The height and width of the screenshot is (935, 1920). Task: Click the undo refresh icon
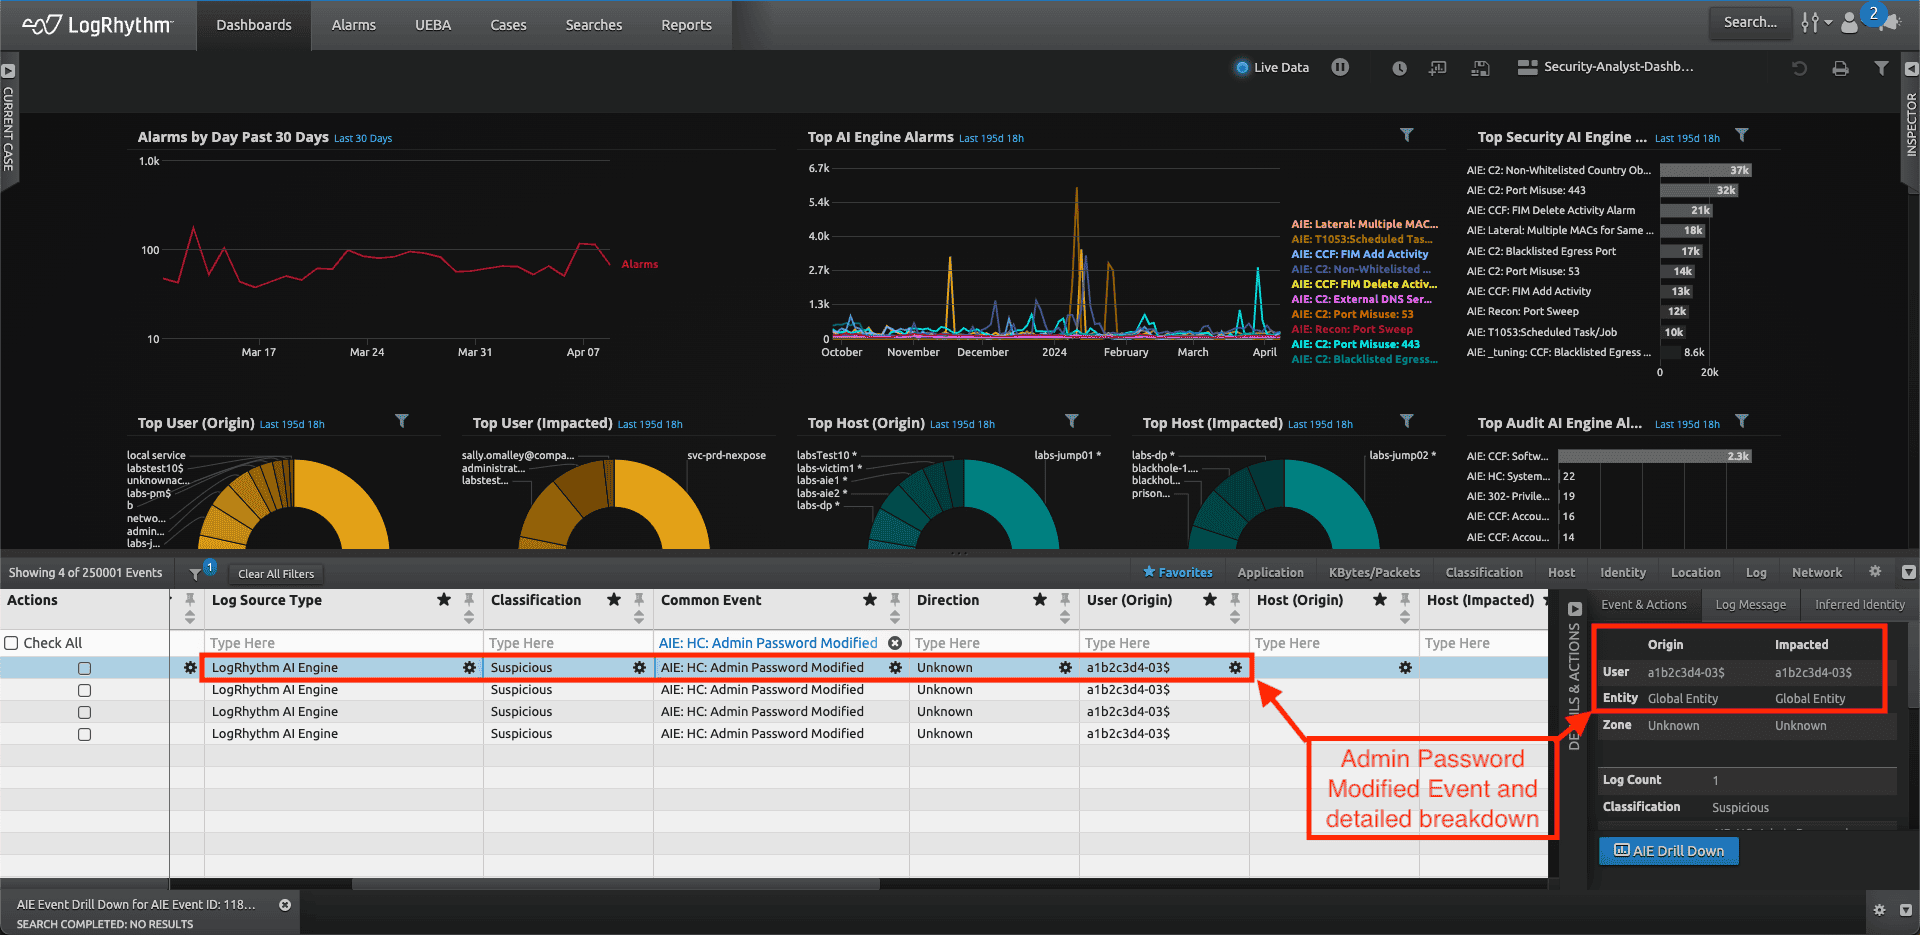click(x=1799, y=68)
